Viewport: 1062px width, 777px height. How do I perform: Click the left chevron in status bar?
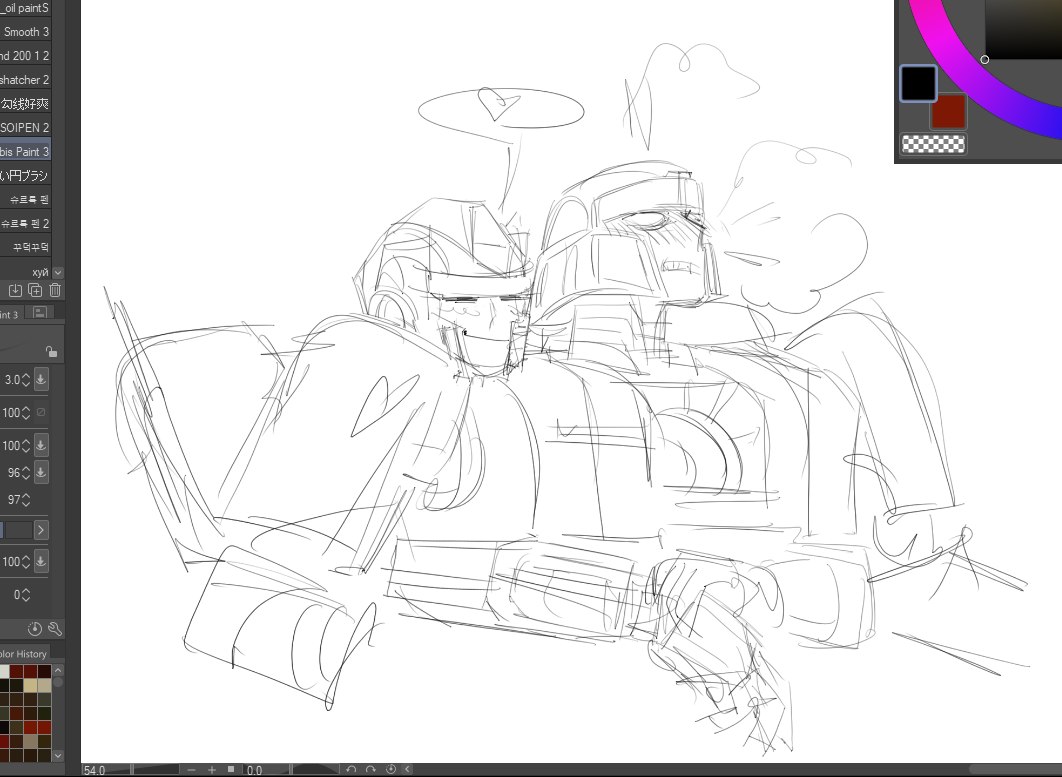click(407, 770)
